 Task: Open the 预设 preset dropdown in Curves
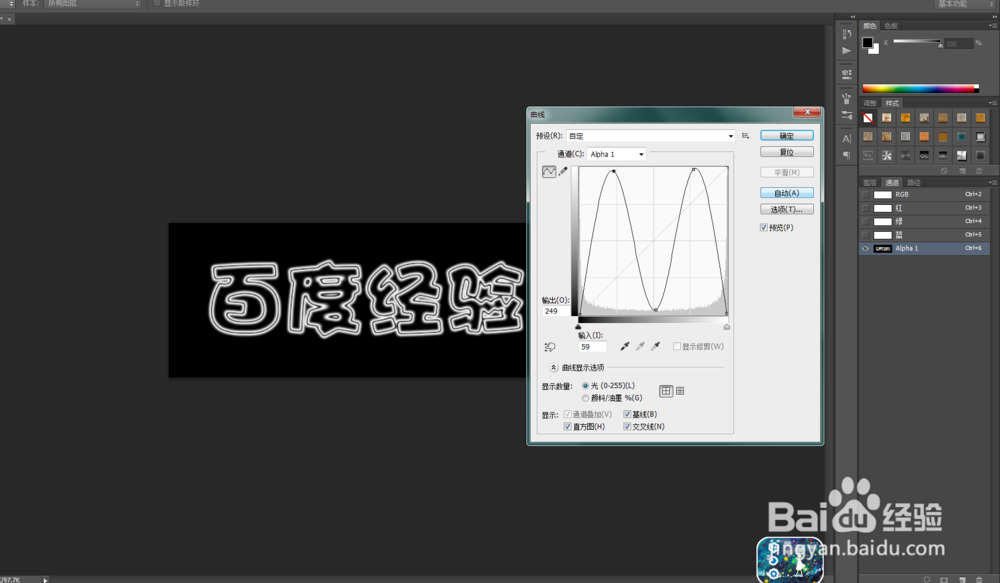tap(733, 134)
